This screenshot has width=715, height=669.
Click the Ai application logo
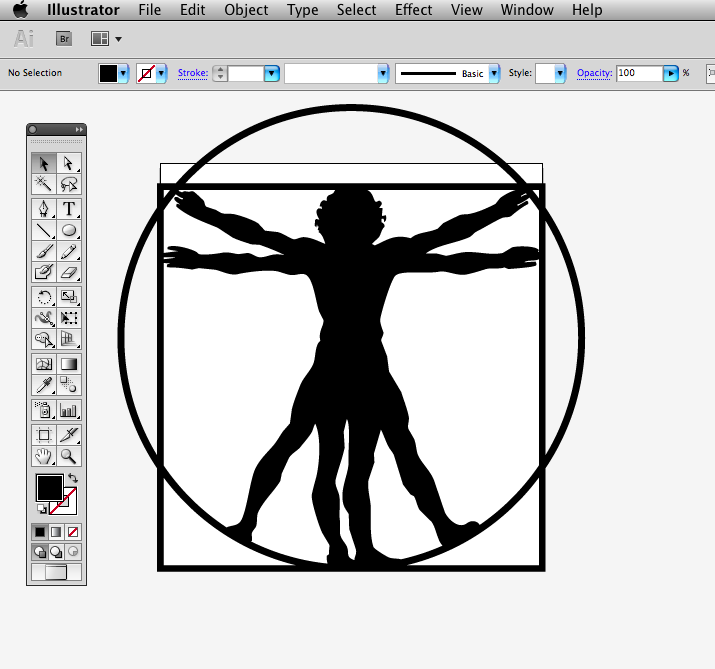[x=24, y=39]
